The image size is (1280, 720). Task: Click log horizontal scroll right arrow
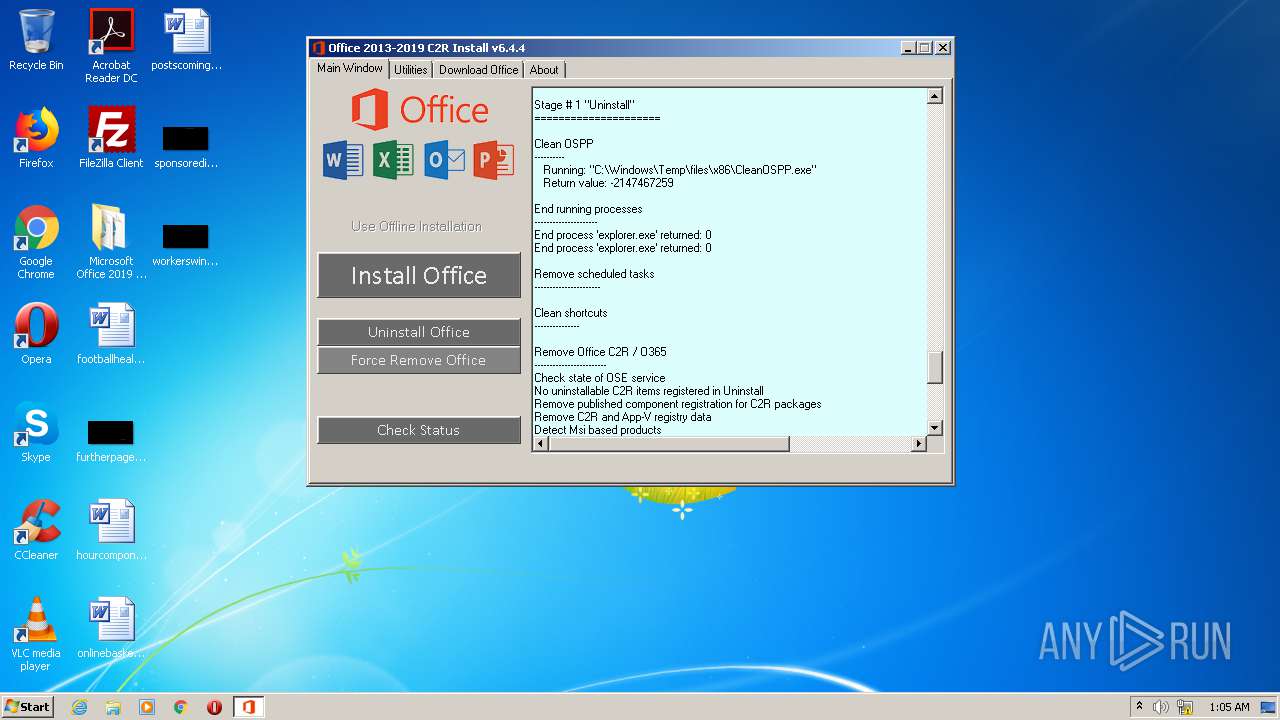pyautogui.click(x=918, y=444)
